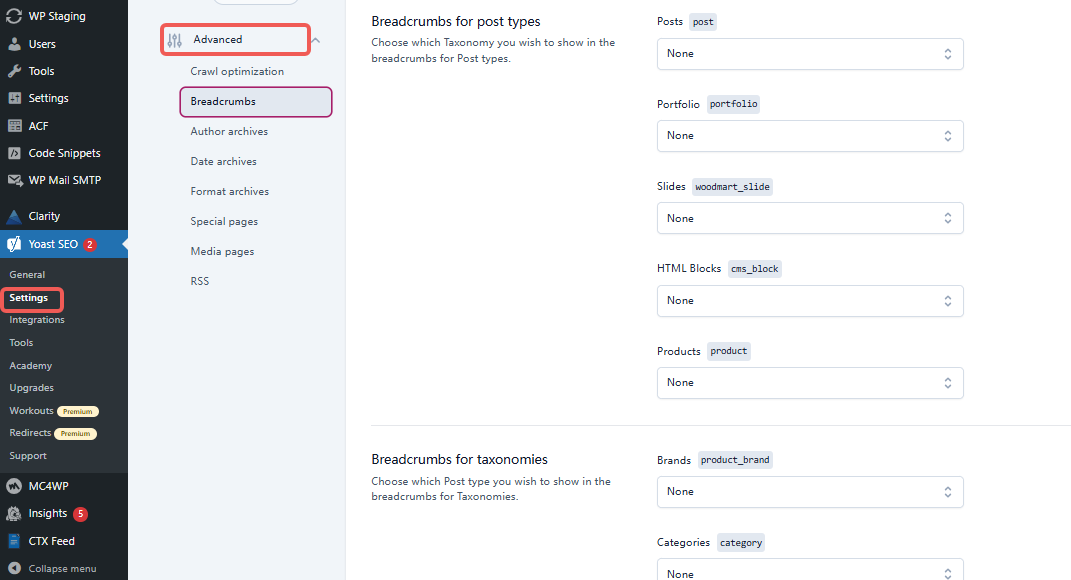Viewport: 1071px width, 580px height.
Task: Click the Users sidebar icon
Action: (14, 43)
